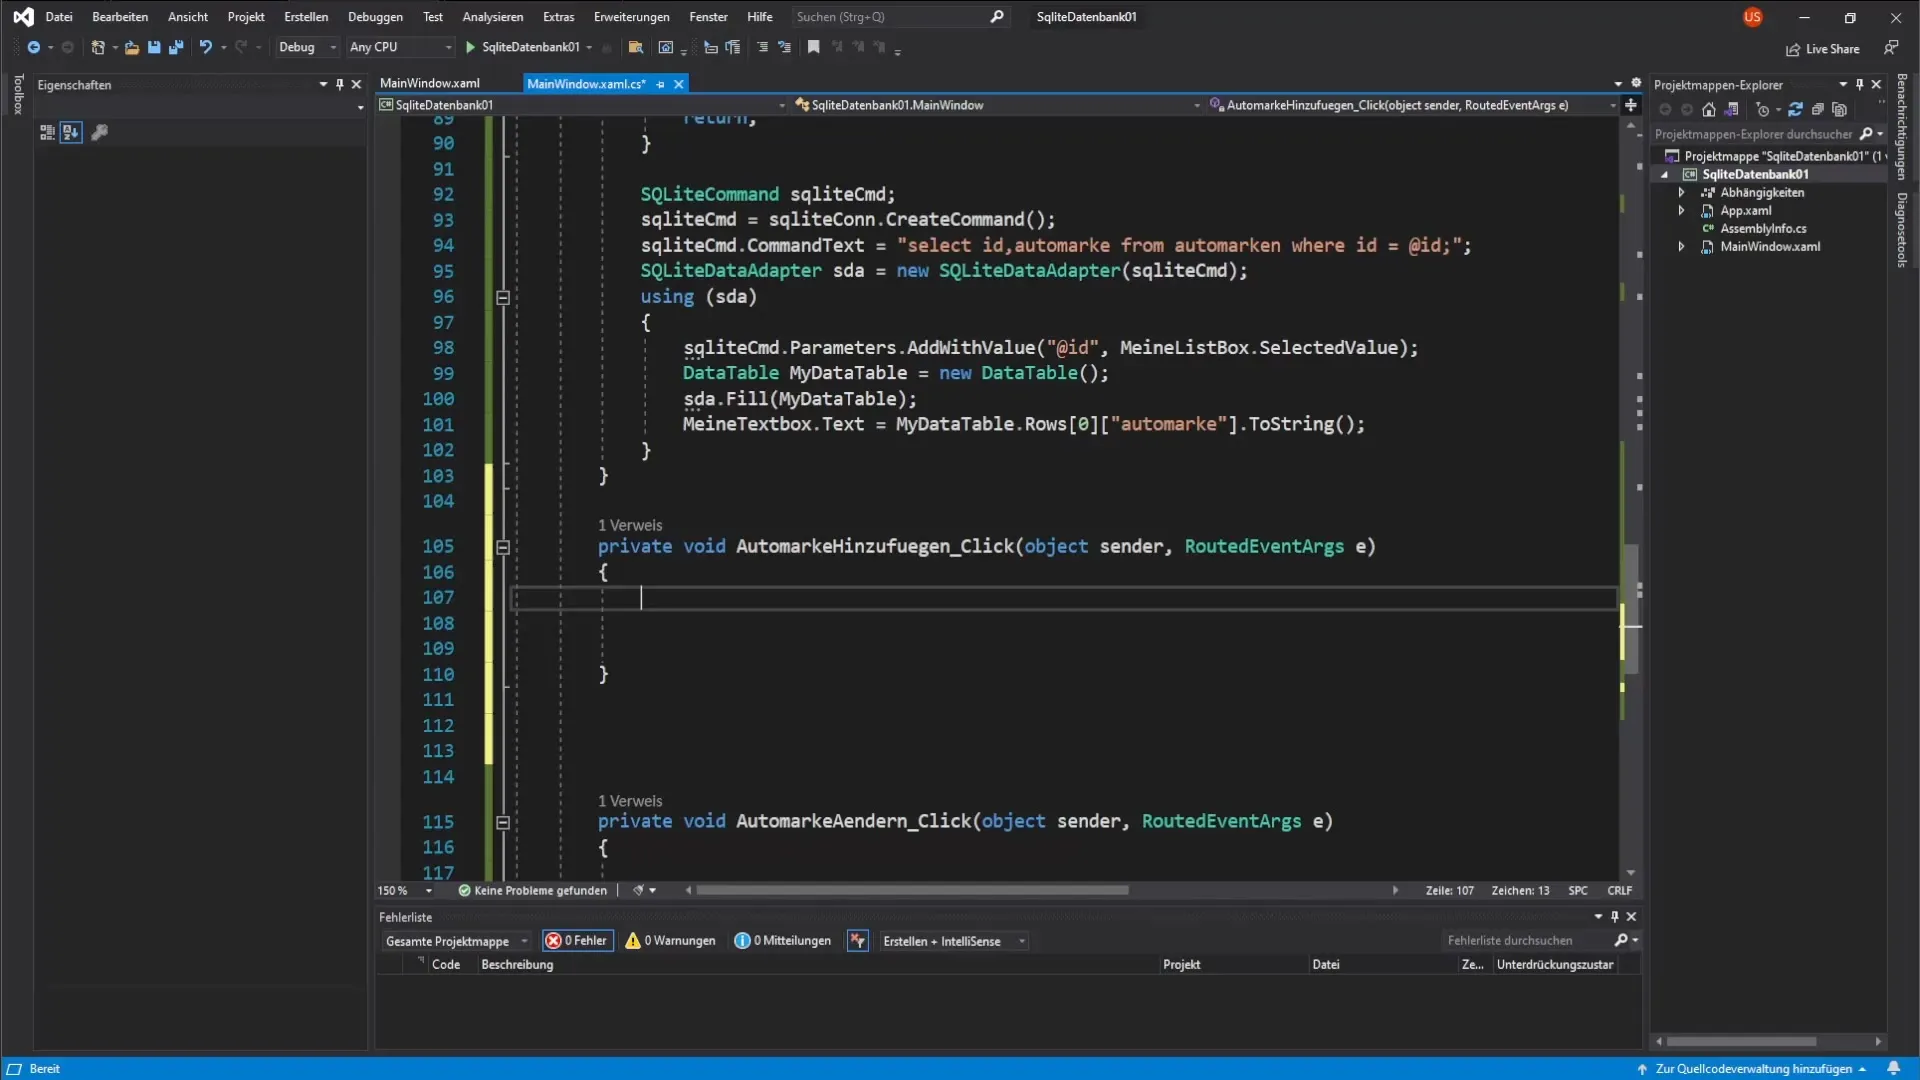Expand the Abhängigkeiten node
This screenshot has height=1080, width=1920.
1681,193
